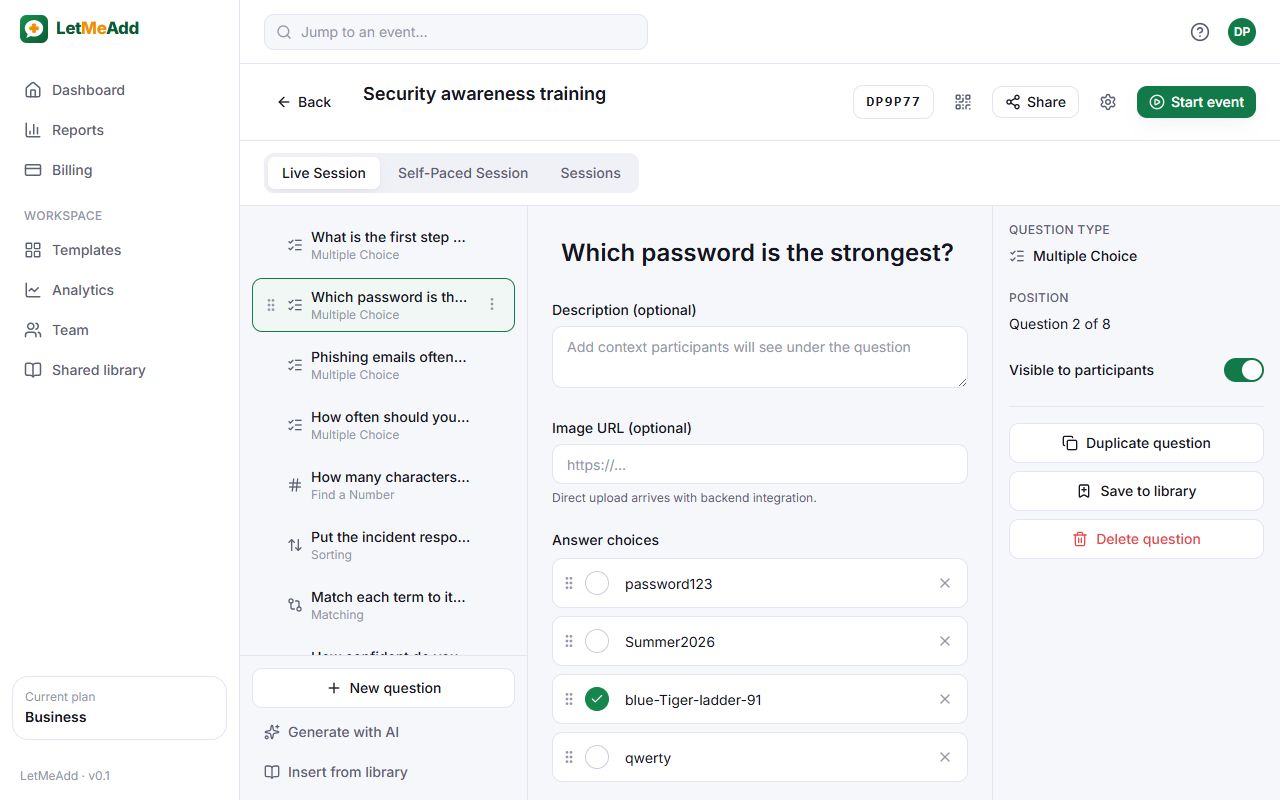This screenshot has height=800, width=1280.
Task: Toggle Visible to participants switch
Action: point(1244,370)
